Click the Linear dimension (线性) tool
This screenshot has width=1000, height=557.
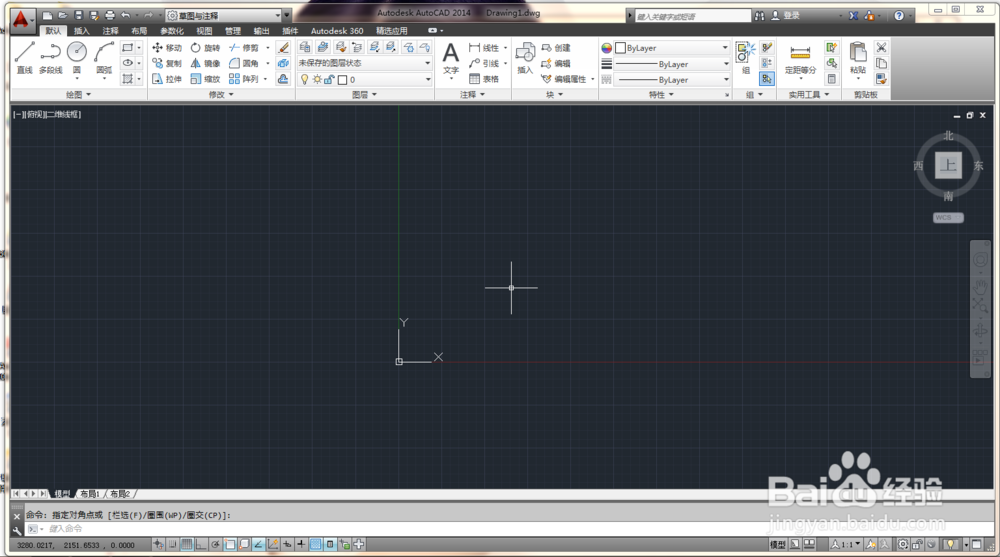coord(483,48)
